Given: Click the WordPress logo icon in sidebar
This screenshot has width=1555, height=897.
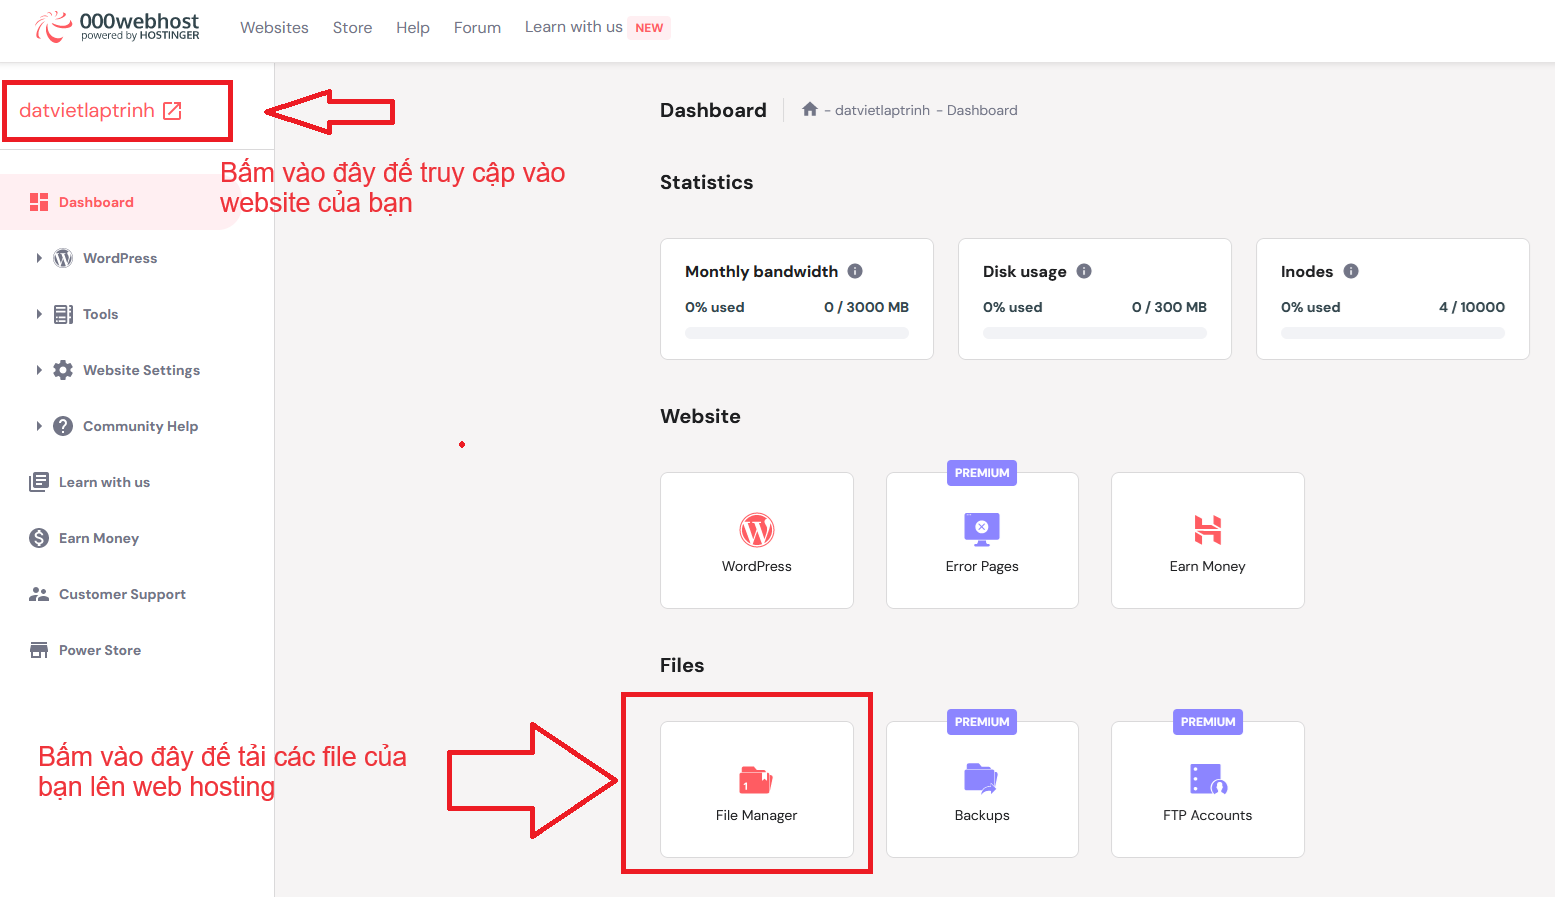Looking at the screenshot, I should tap(63, 258).
